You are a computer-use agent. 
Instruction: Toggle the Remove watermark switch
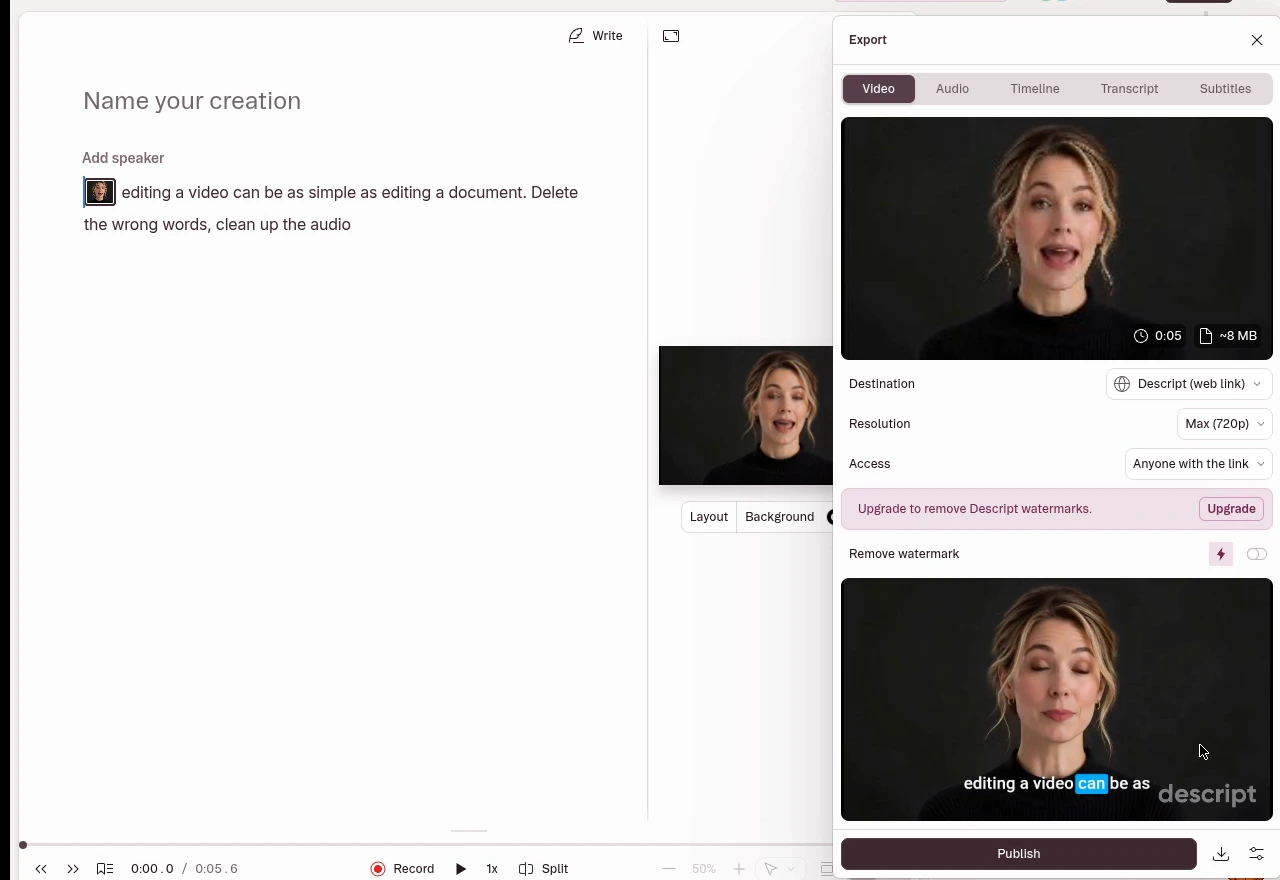click(x=1257, y=554)
